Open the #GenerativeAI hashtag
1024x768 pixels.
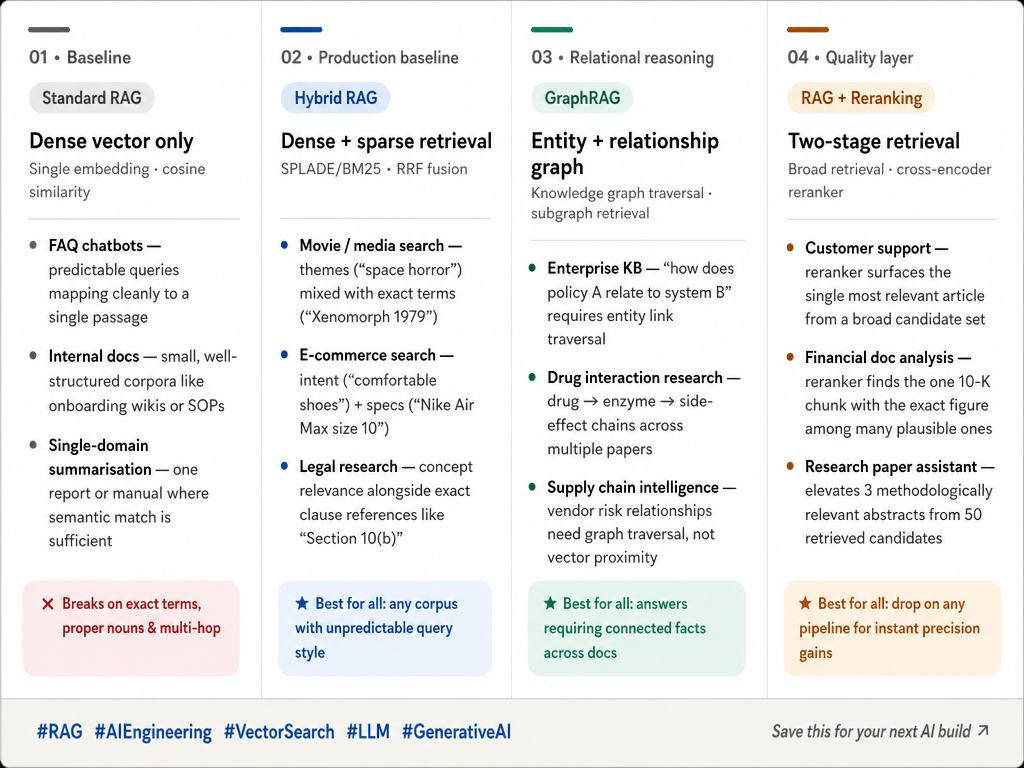[x=456, y=731]
